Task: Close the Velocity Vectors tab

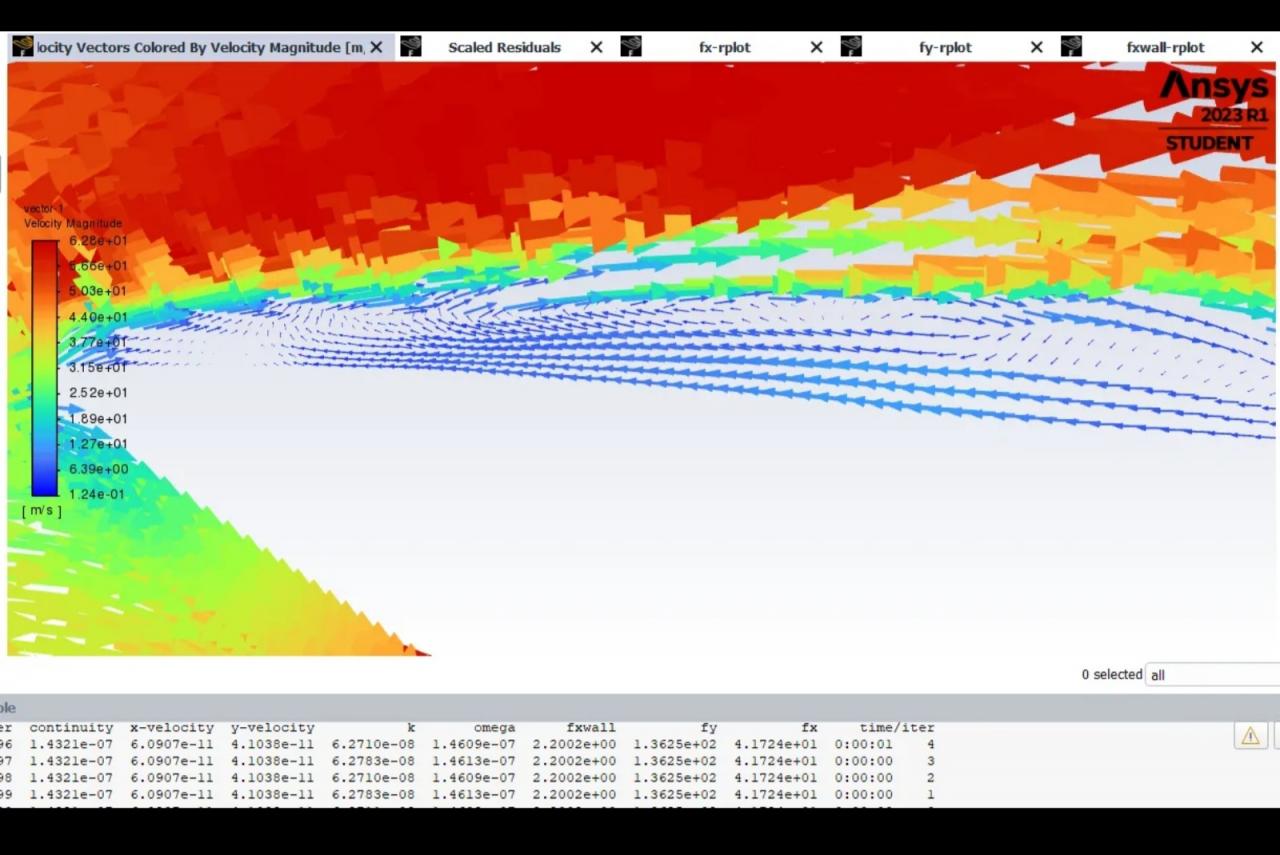Action: pyautogui.click(x=376, y=47)
